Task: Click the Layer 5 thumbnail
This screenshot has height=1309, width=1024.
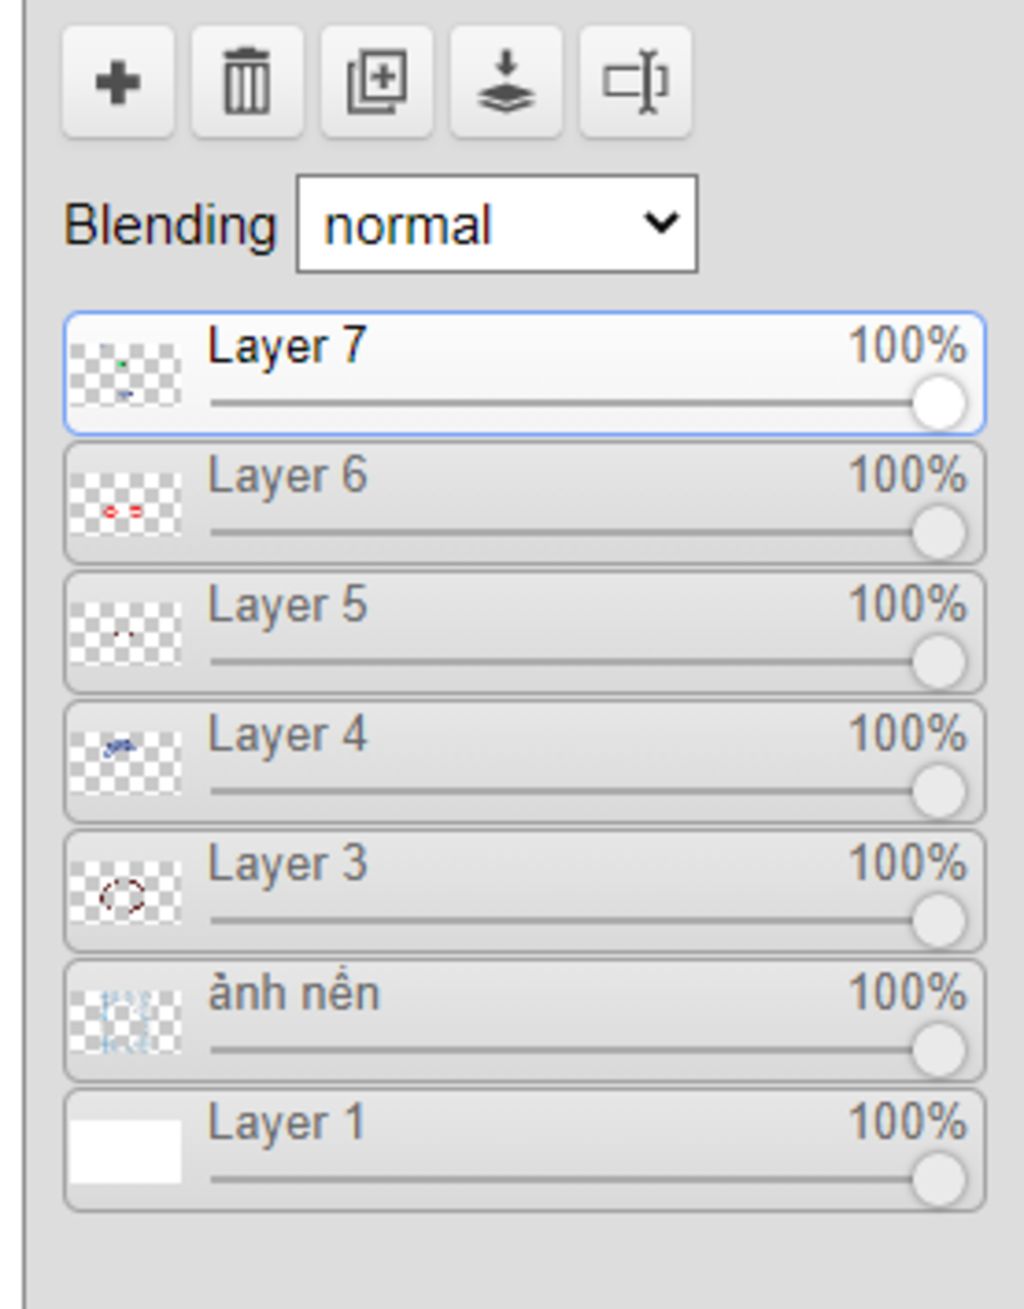Action: click(125, 633)
